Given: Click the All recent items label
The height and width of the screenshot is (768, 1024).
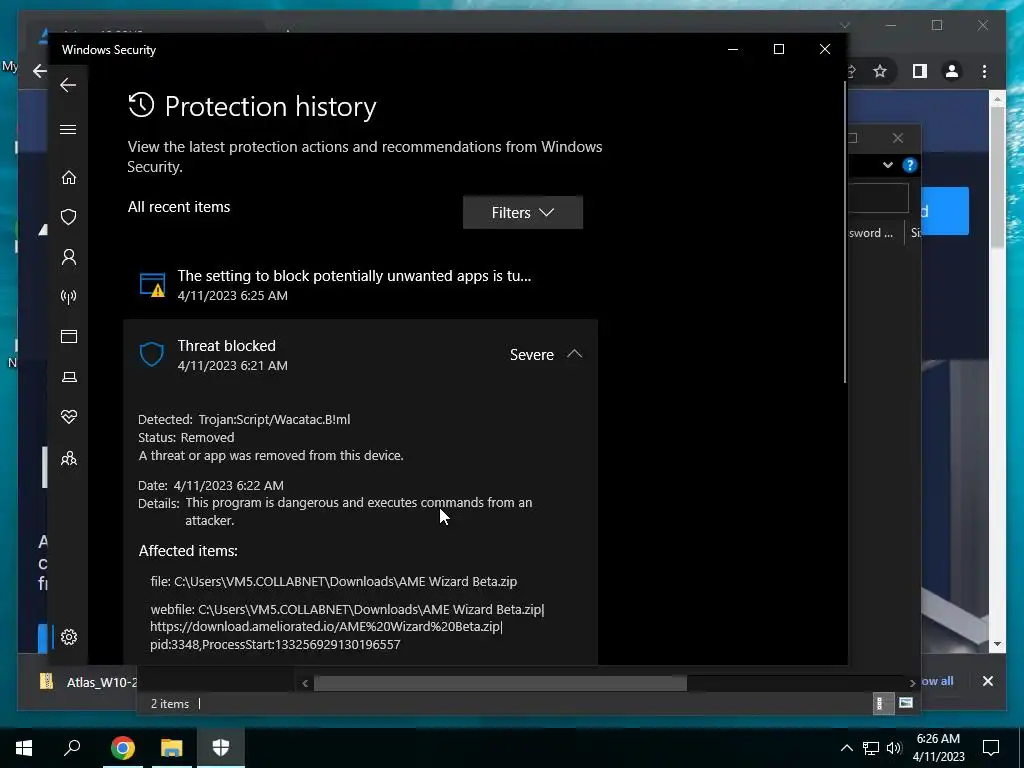Looking at the screenshot, I should click(179, 207).
